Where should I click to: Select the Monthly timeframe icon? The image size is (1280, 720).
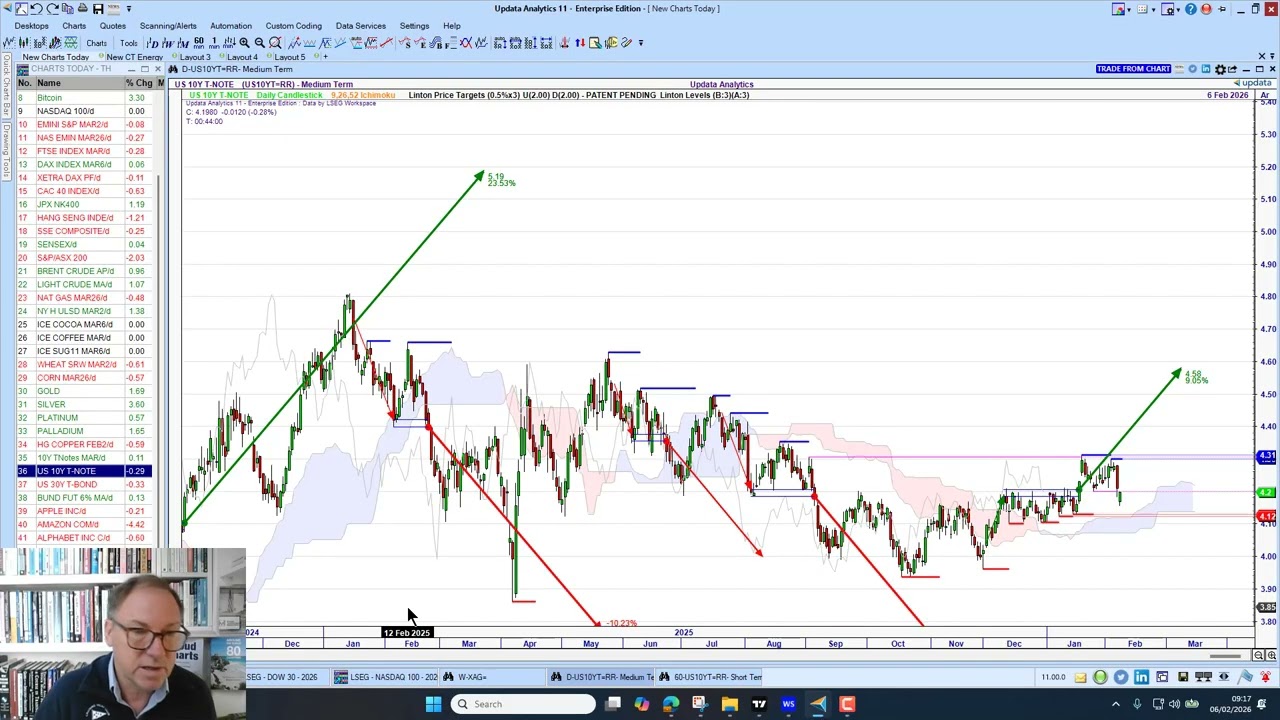pyautogui.click(x=183, y=43)
